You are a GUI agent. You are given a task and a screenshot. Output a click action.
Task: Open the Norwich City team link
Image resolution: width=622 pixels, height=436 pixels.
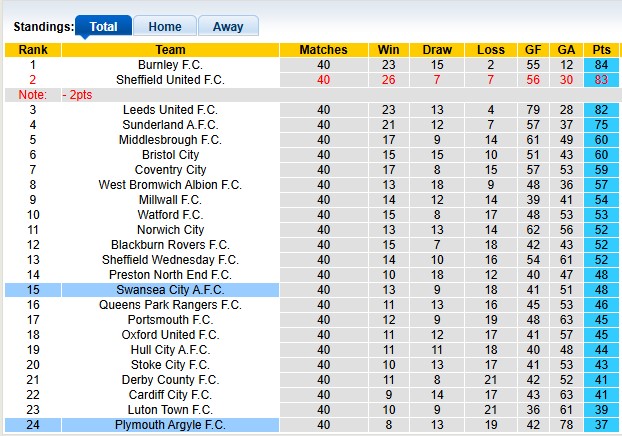click(x=170, y=230)
